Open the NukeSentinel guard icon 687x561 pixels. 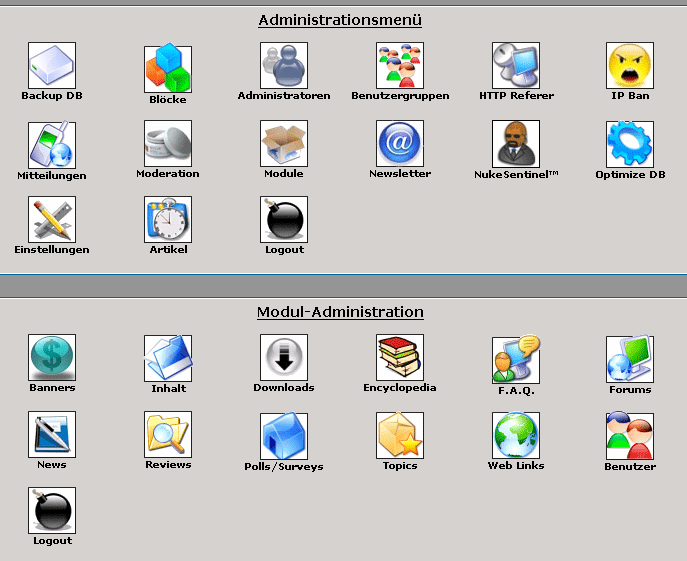point(516,144)
